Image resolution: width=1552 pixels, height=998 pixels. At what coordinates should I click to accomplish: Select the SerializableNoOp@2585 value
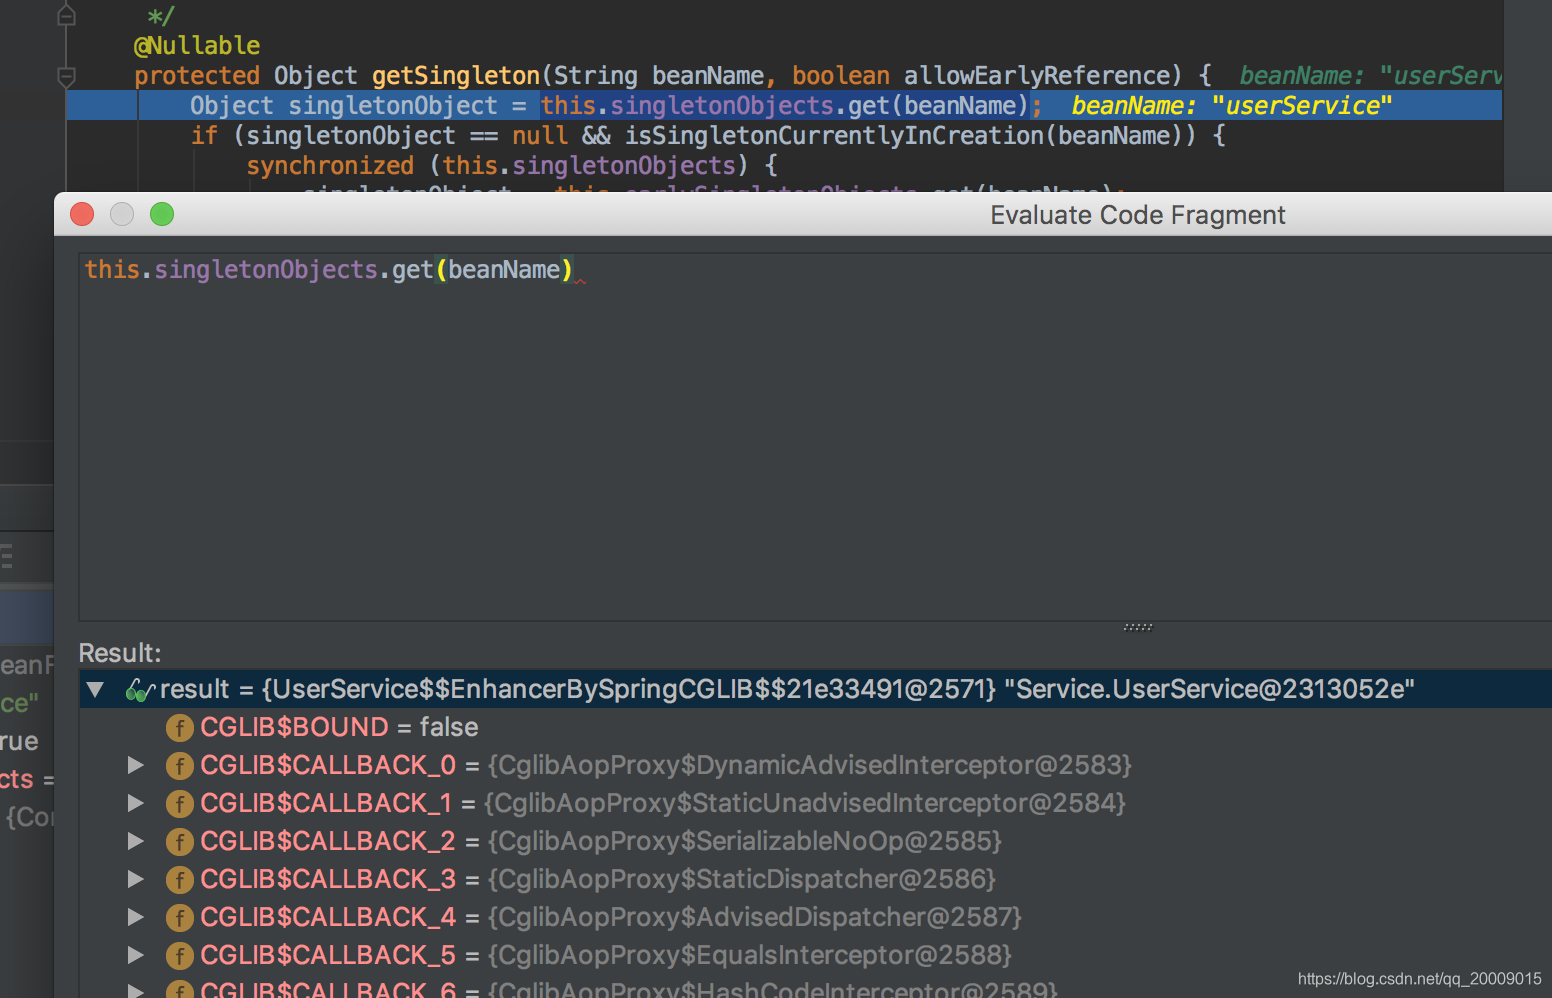(x=745, y=841)
